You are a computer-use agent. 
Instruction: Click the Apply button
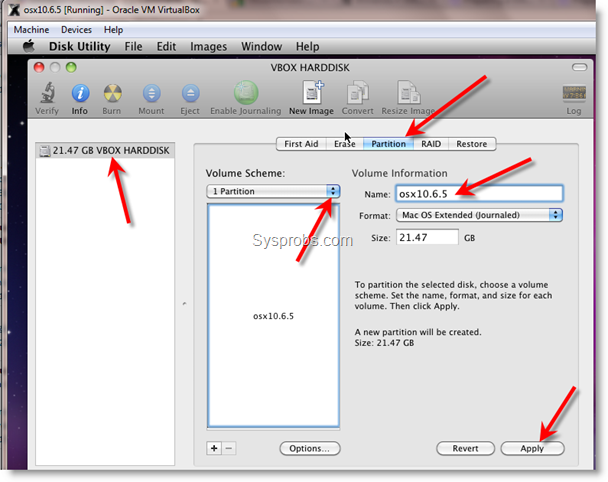(532, 448)
